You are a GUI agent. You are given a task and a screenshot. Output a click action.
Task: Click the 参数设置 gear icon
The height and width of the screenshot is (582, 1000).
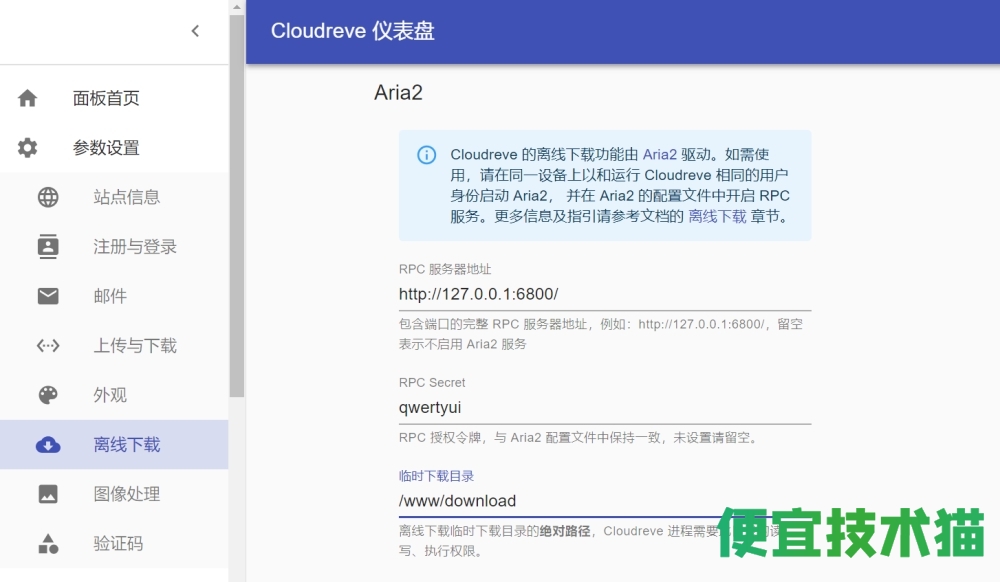[27, 147]
